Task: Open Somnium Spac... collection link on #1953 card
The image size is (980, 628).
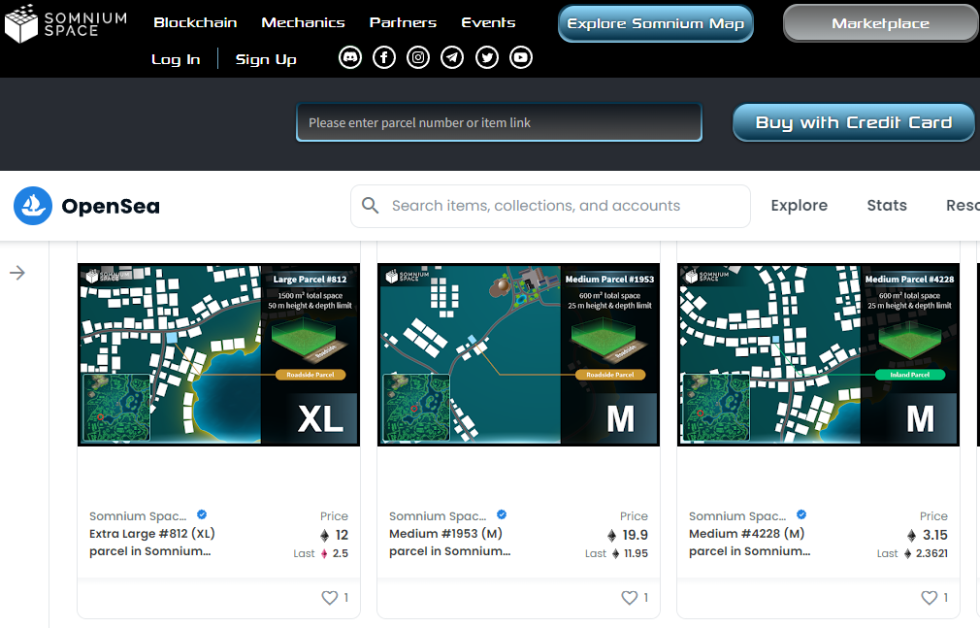Action: tap(438, 516)
